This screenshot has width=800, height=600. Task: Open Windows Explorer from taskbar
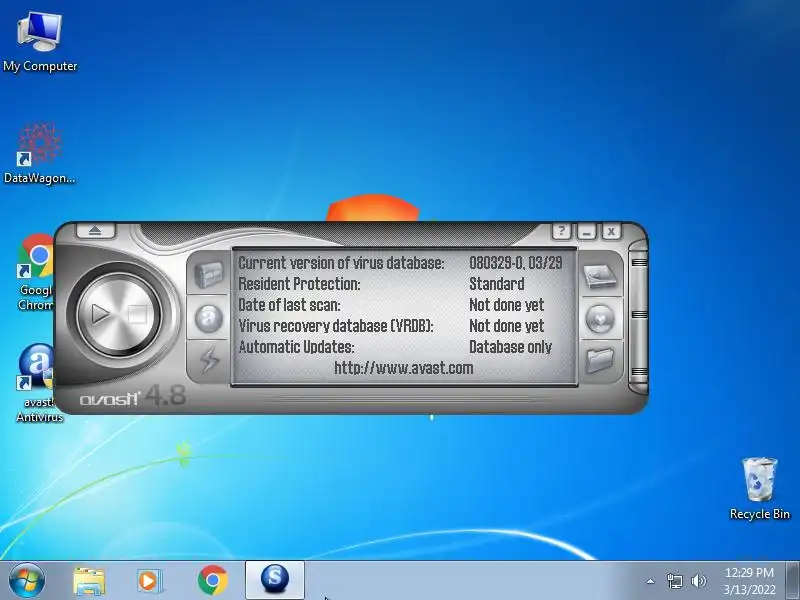[89, 581]
